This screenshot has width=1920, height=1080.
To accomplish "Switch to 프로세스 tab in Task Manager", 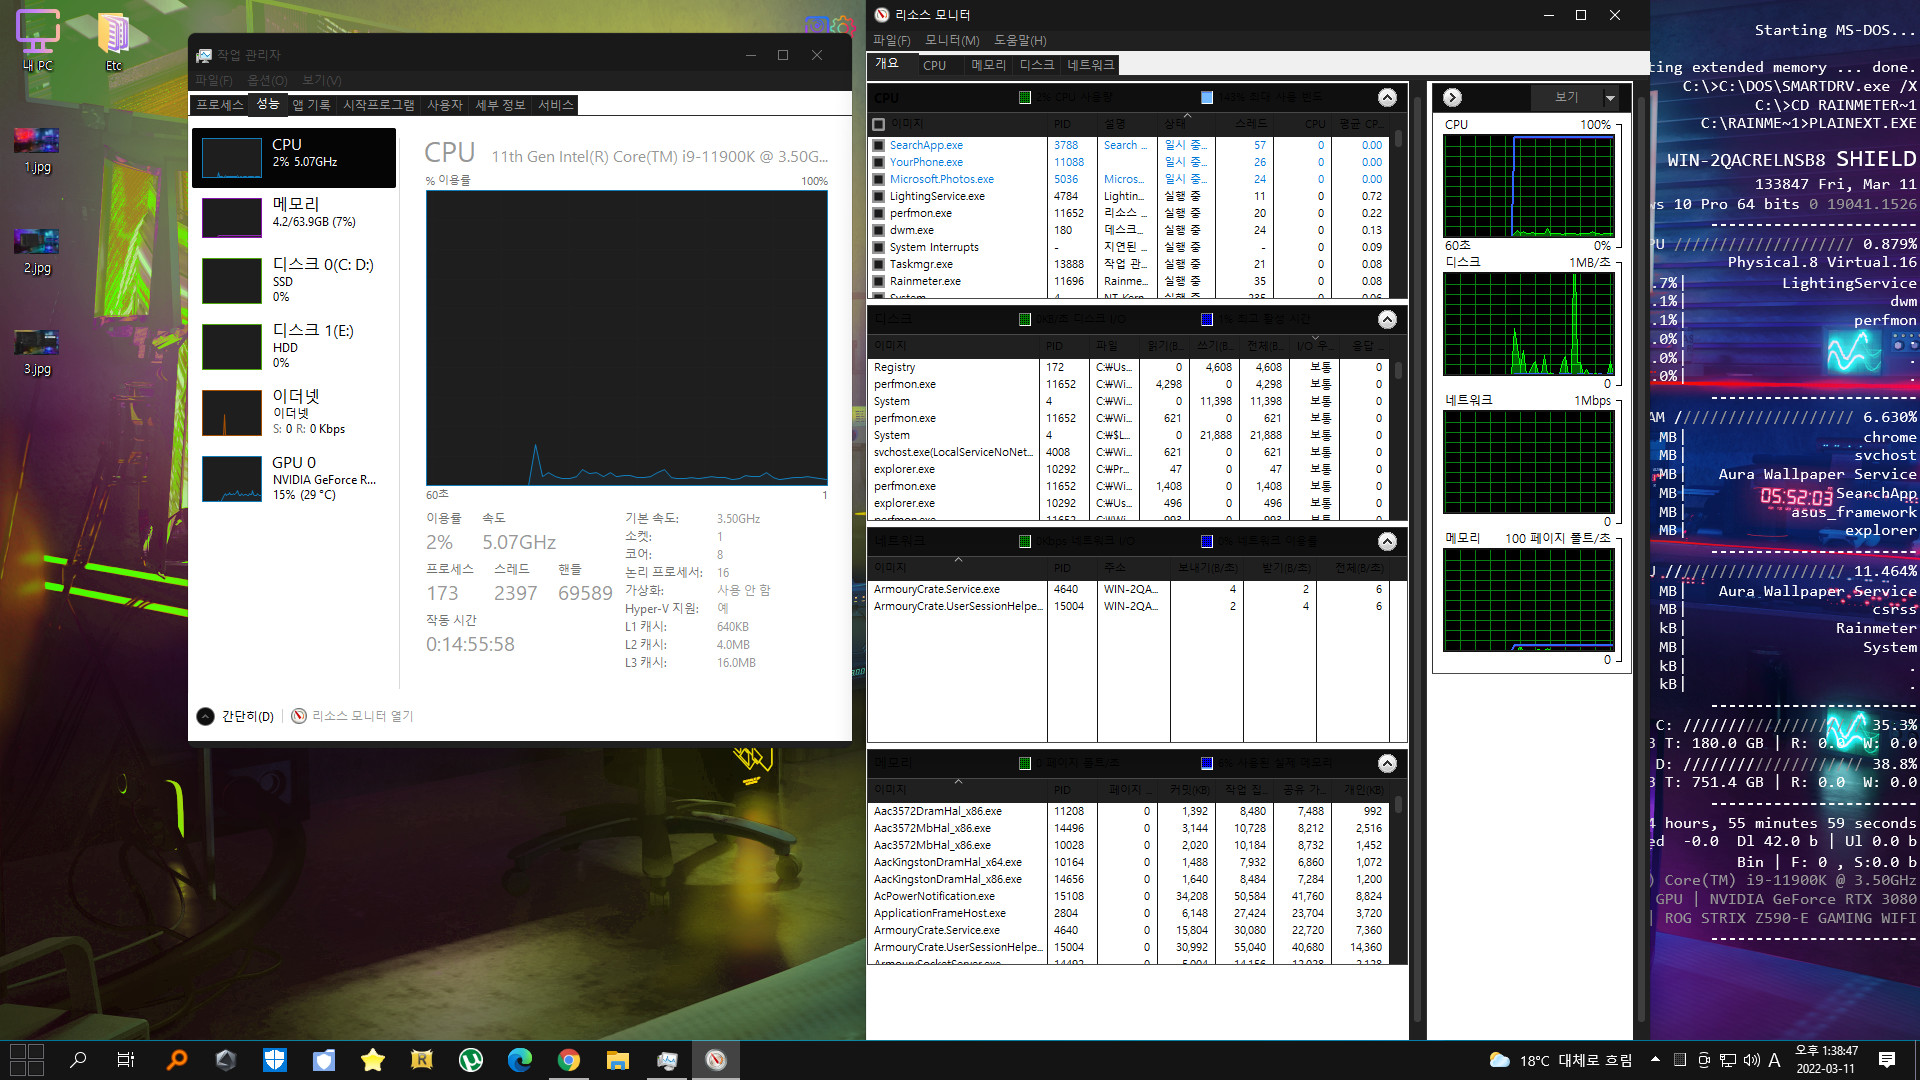I will 219,105.
